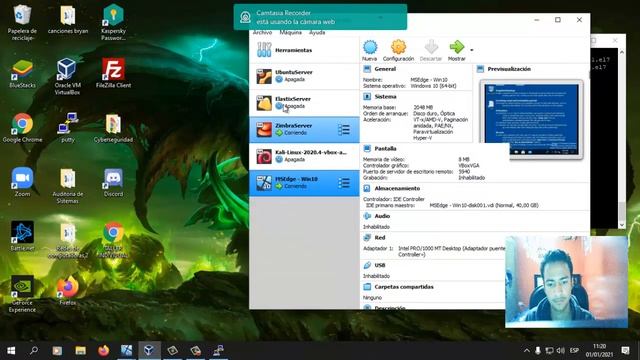Viewport: 640px width, 360px height.
Task: Click the Carpetas compartidas section header
Action: [404, 287]
